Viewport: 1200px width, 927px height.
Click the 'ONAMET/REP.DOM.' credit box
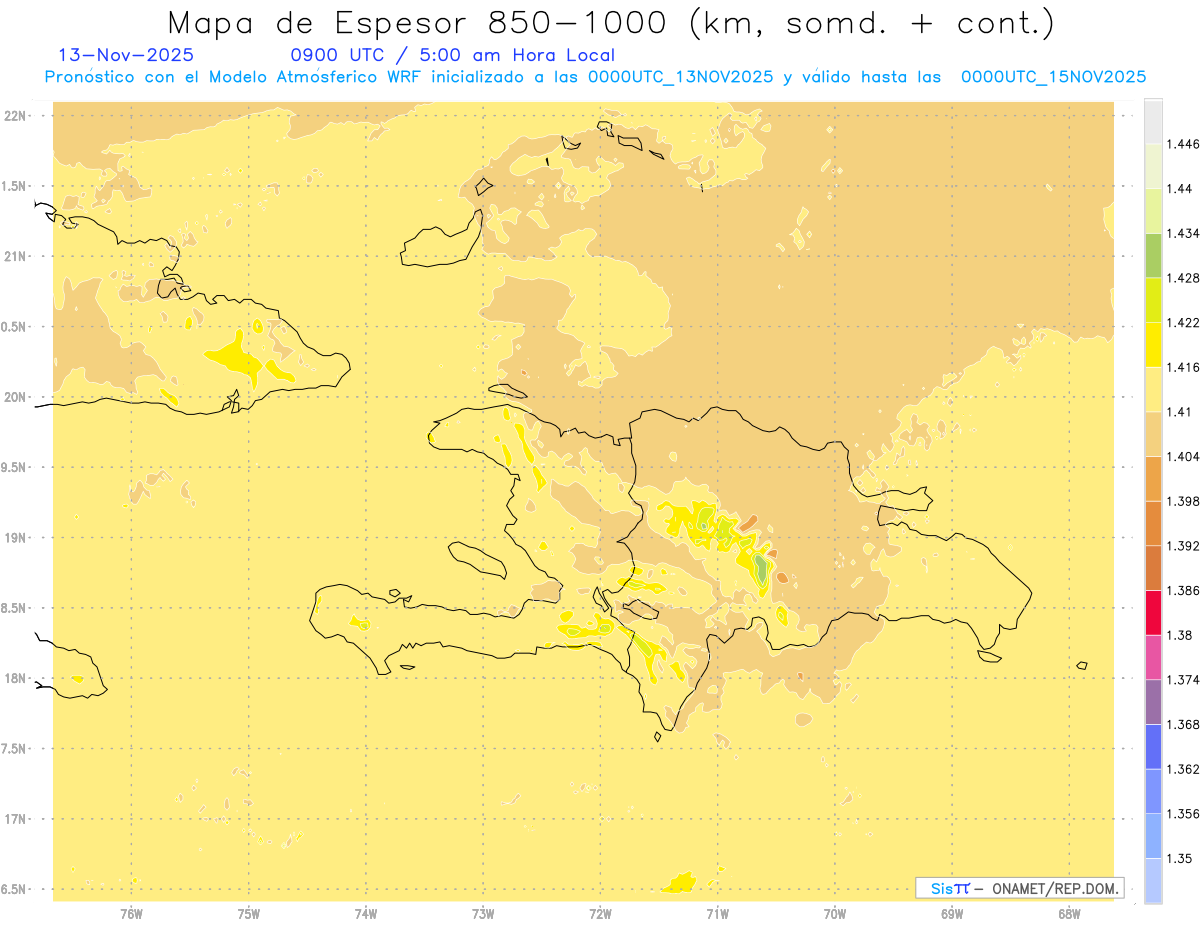[1019, 888]
